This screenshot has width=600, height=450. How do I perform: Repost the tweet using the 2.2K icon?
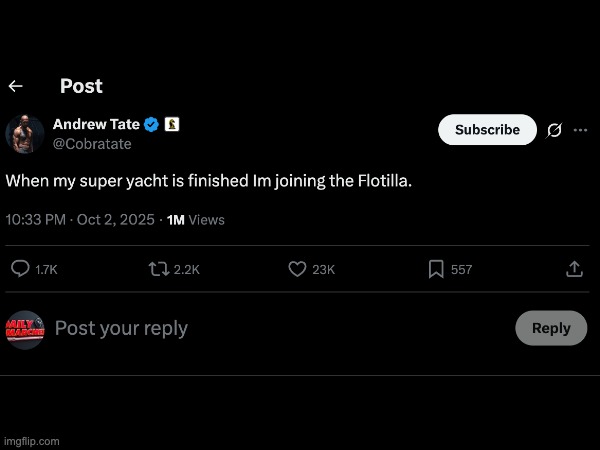pos(159,269)
